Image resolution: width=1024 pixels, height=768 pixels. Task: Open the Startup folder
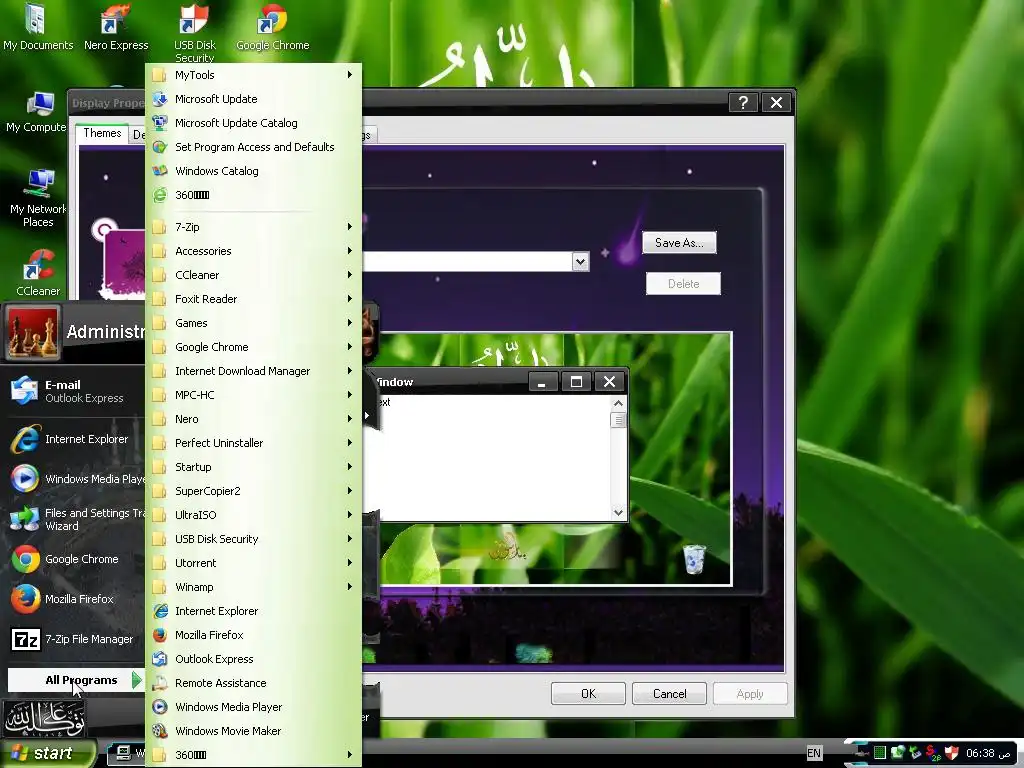click(253, 467)
